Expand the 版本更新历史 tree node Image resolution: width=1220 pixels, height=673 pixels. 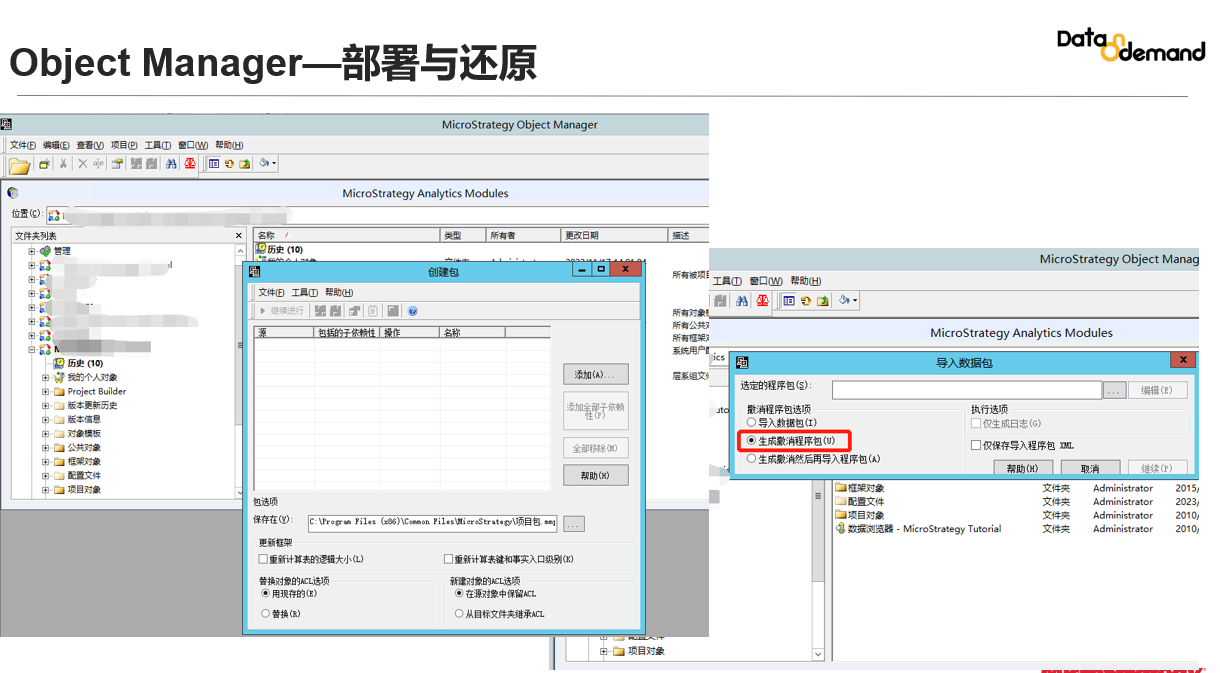point(45,406)
